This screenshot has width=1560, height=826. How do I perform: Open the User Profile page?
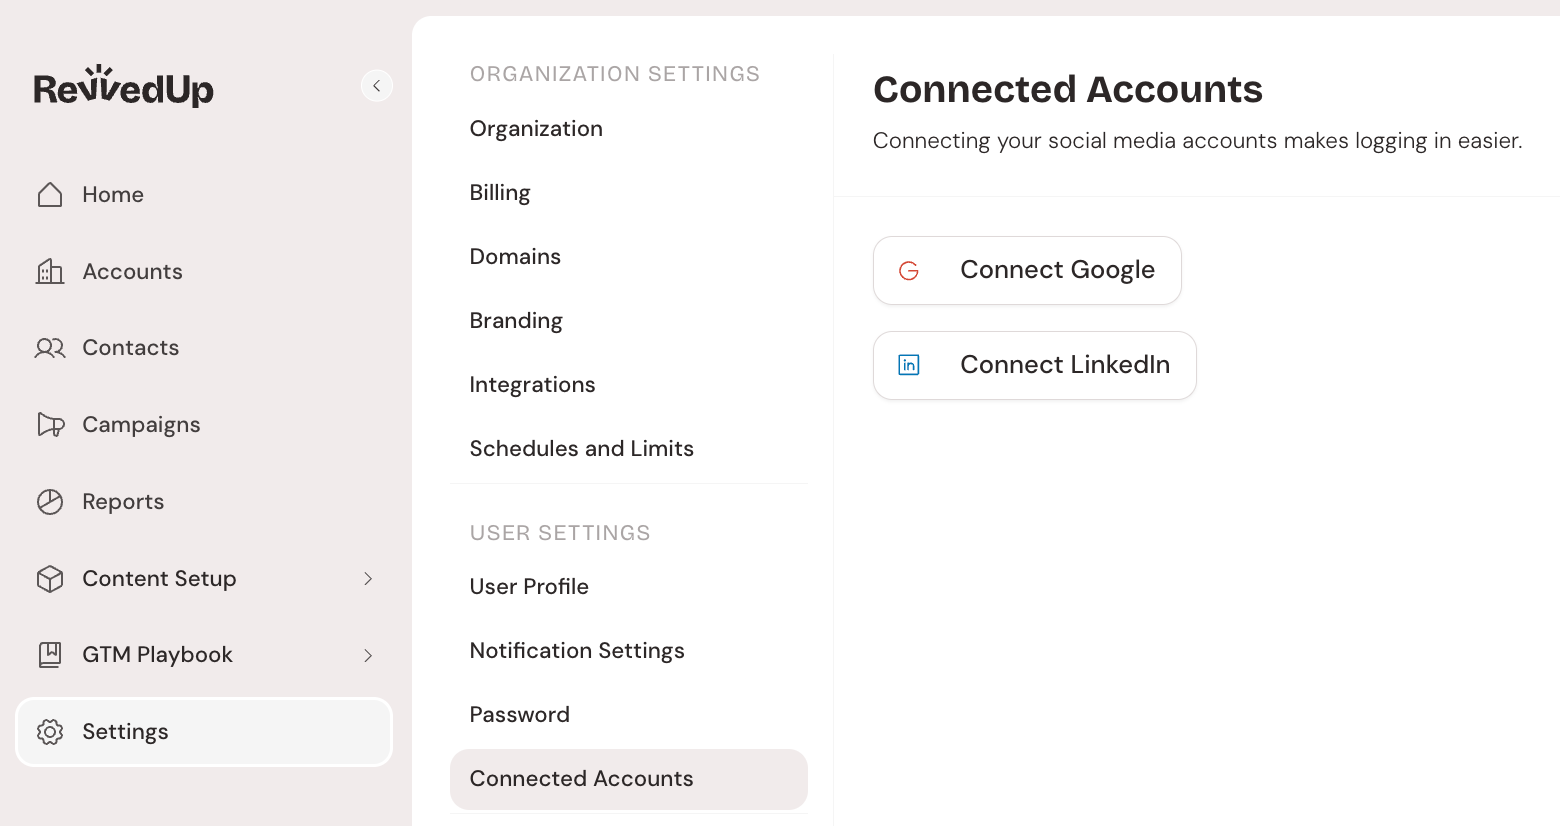click(529, 587)
